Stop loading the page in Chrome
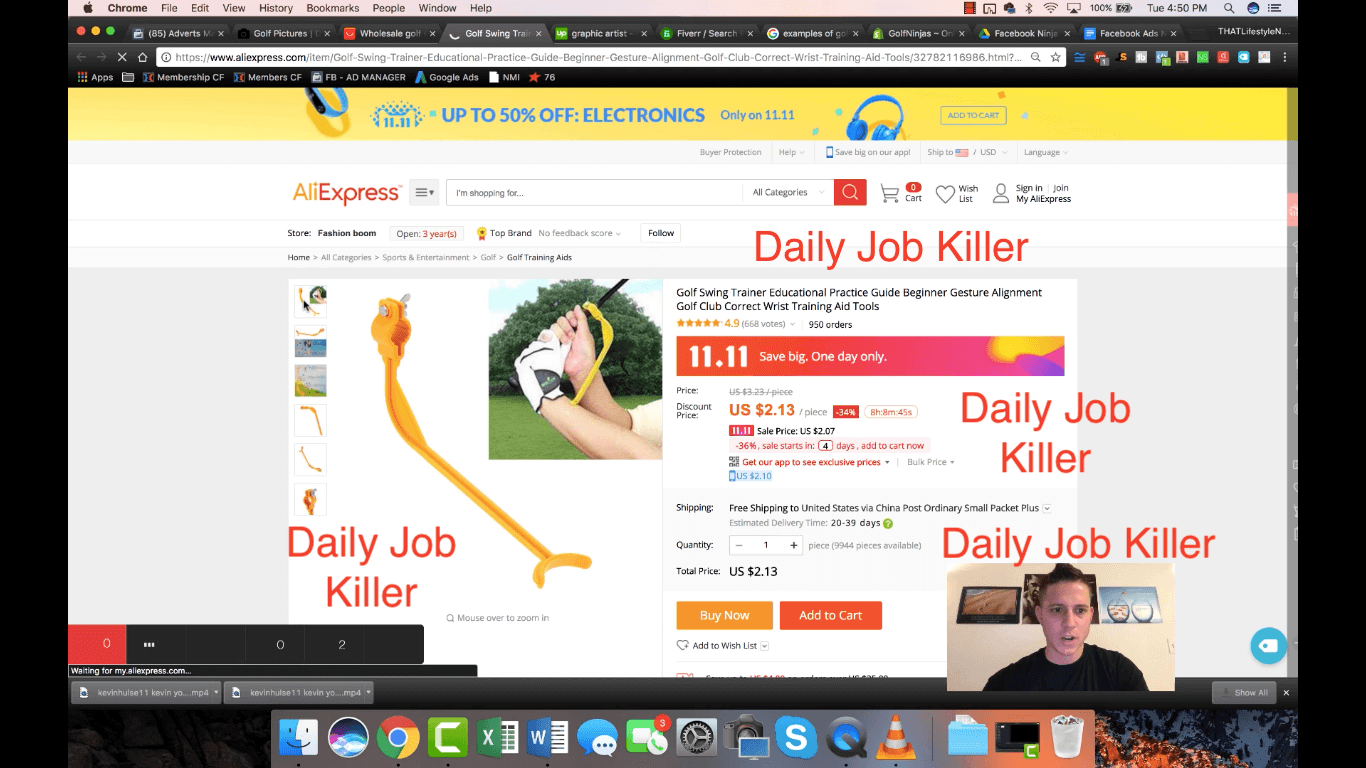The height and width of the screenshot is (768, 1366). tap(122, 57)
